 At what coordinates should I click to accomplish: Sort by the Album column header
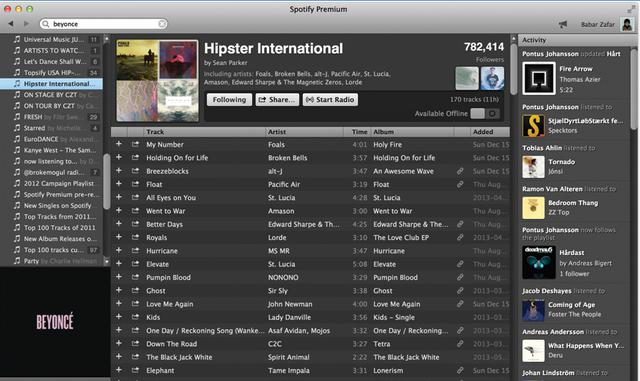(x=412, y=132)
